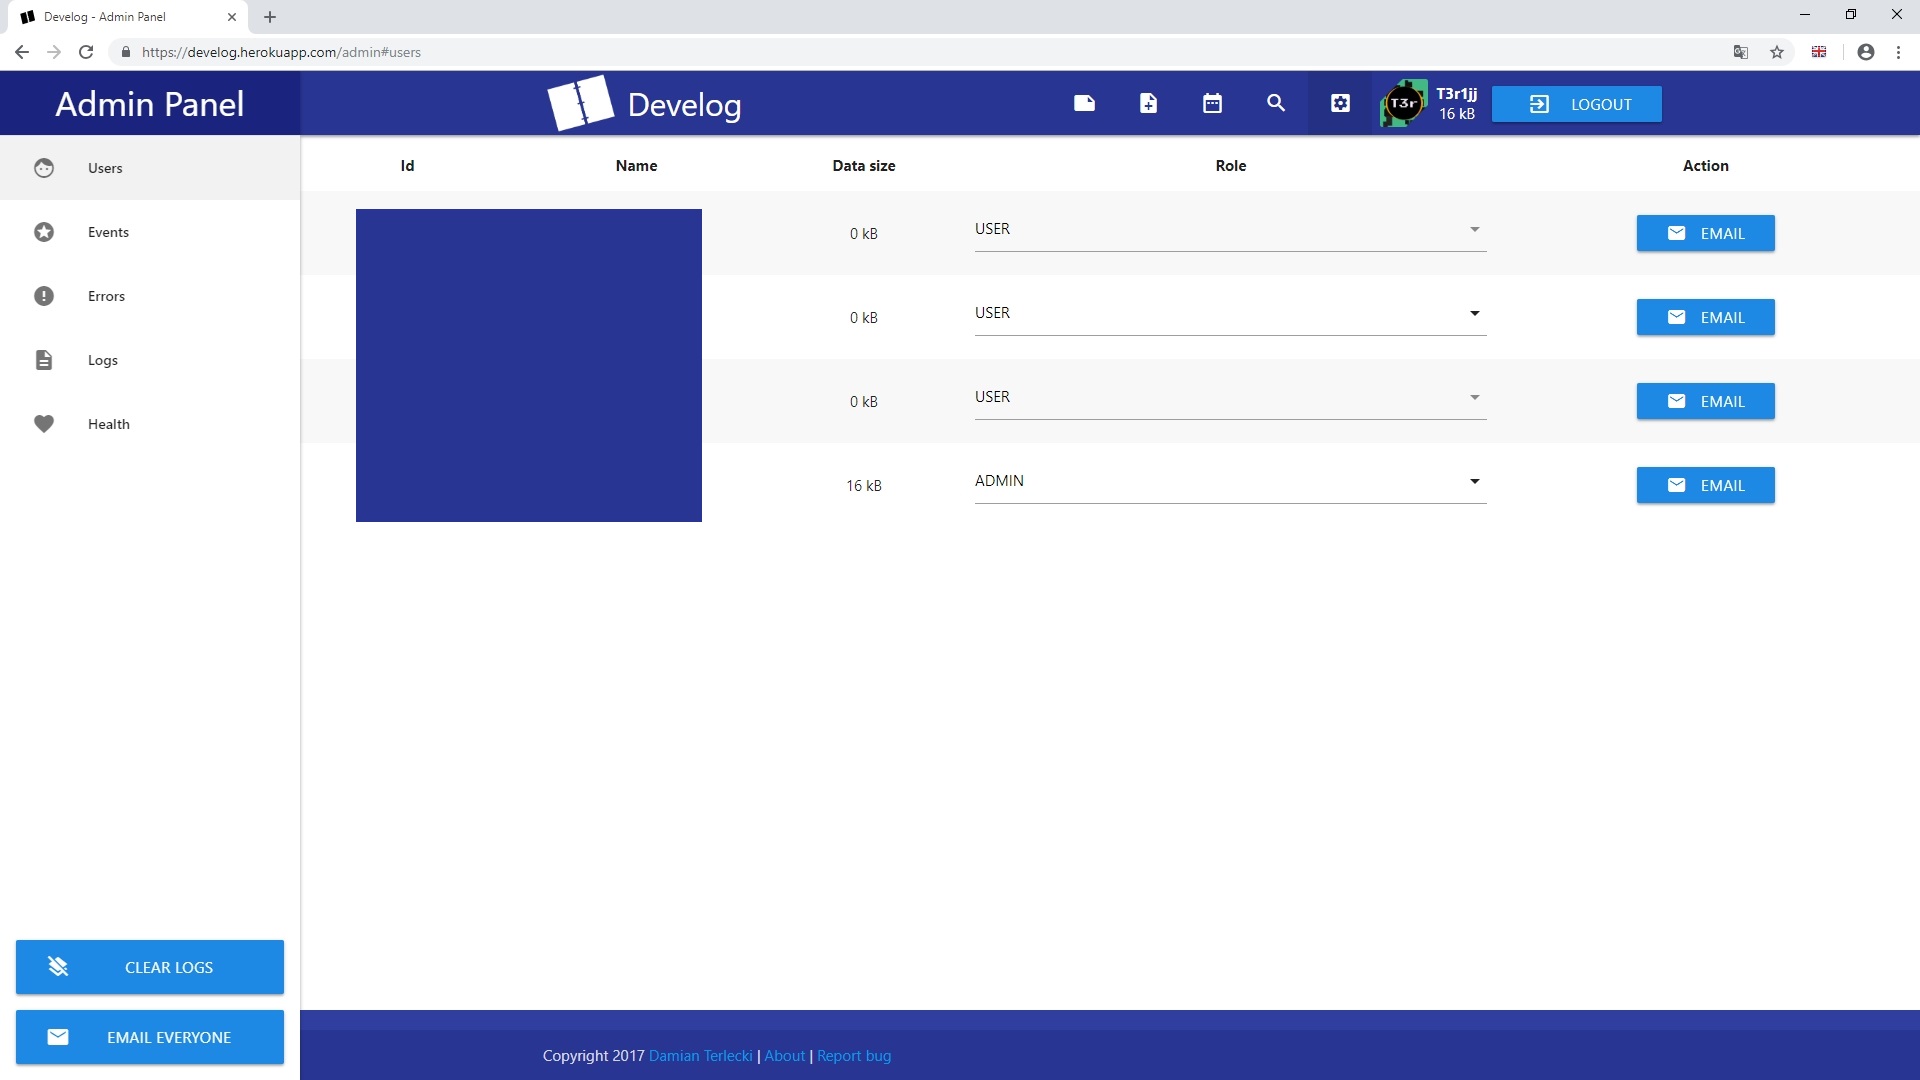Open the Health section in sidebar
1920x1080 pixels.
[x=150, y=424]
